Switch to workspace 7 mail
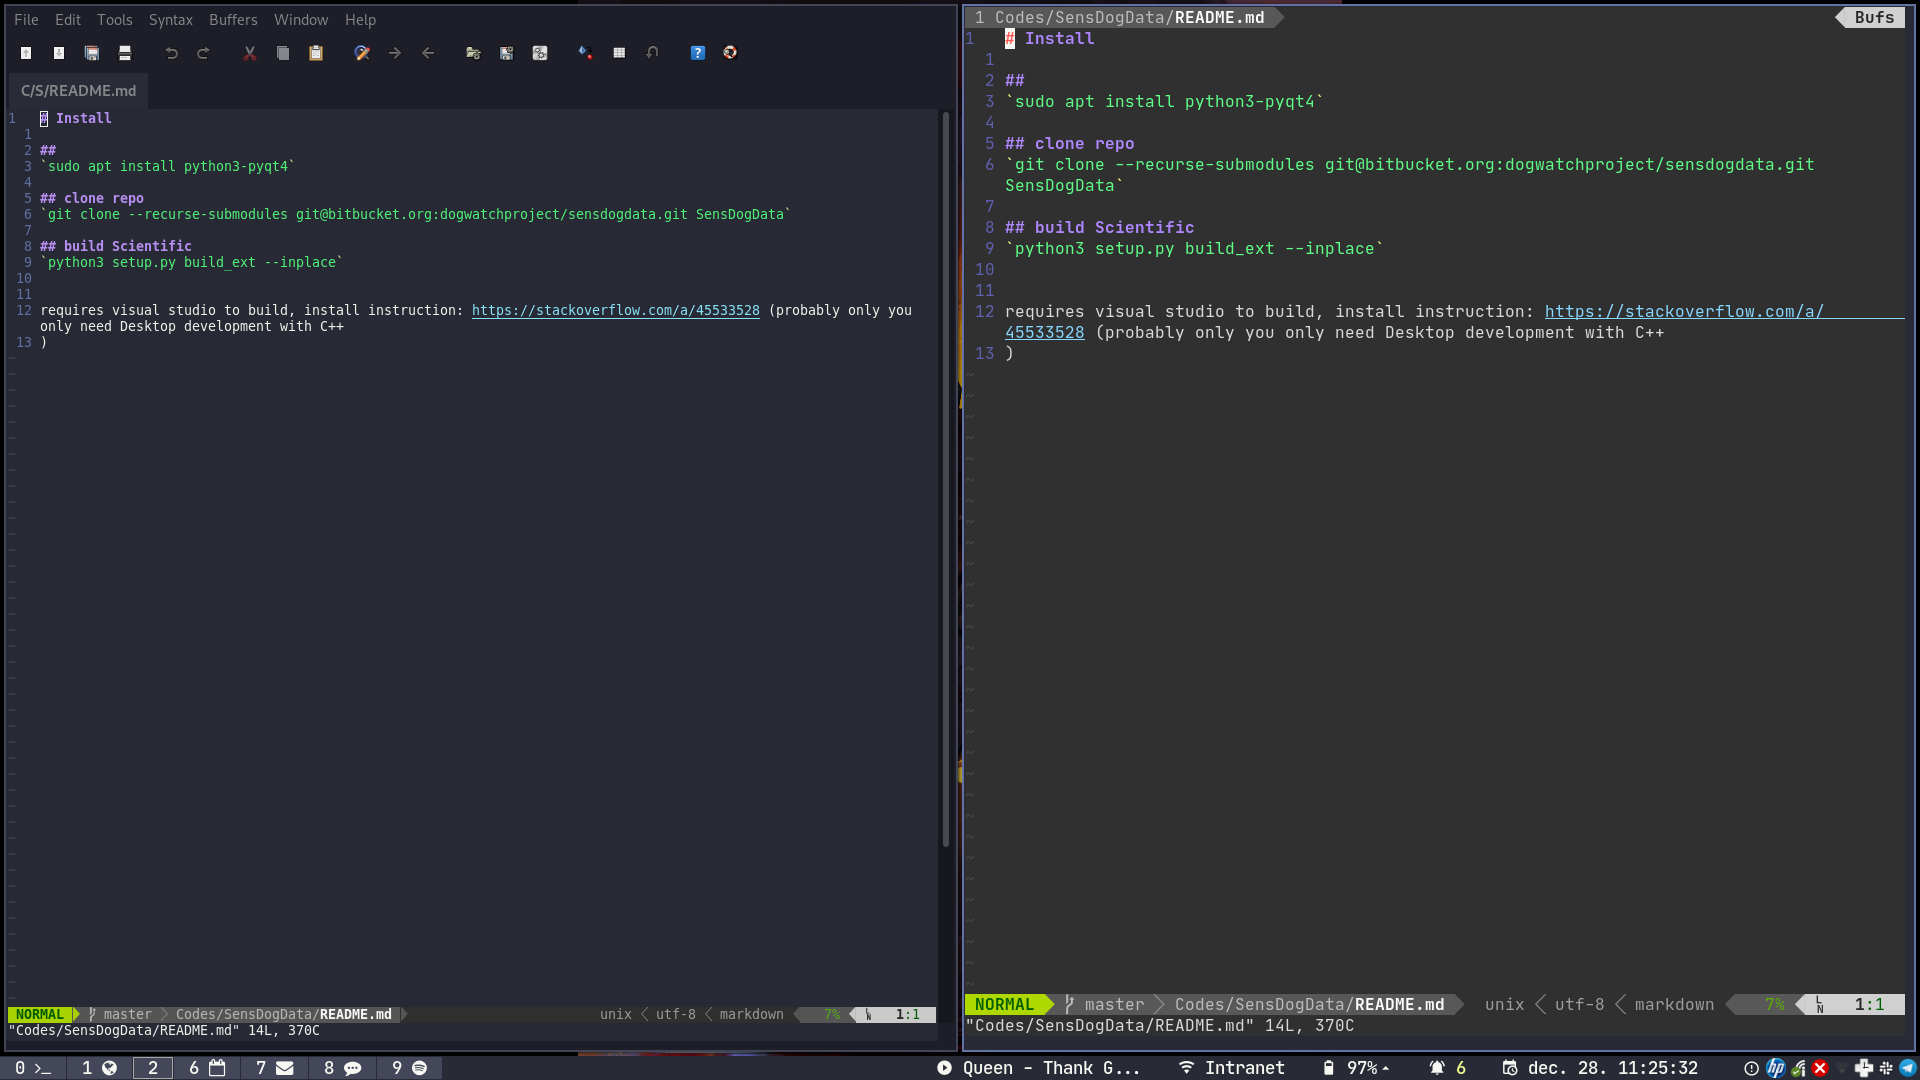1920x1080 pixels. (x=274, y=1068)
